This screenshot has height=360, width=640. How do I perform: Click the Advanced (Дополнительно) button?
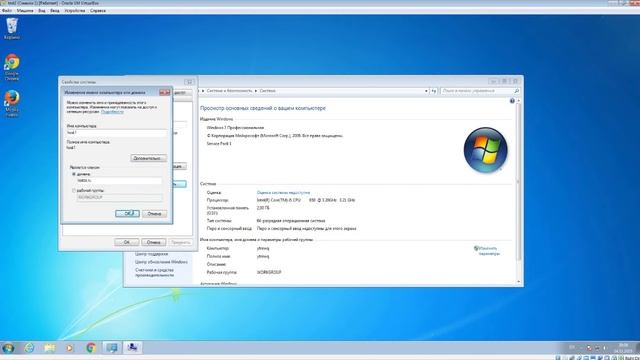click(149, 158)
